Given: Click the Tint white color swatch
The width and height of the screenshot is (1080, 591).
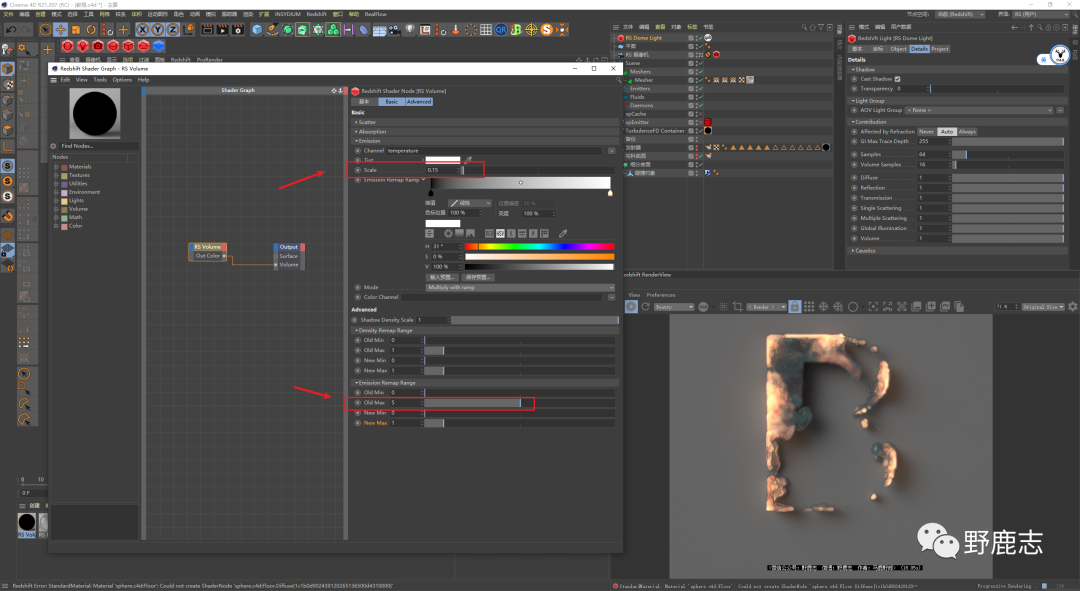Looking at the screenshot, I should (x=443, y=160).
